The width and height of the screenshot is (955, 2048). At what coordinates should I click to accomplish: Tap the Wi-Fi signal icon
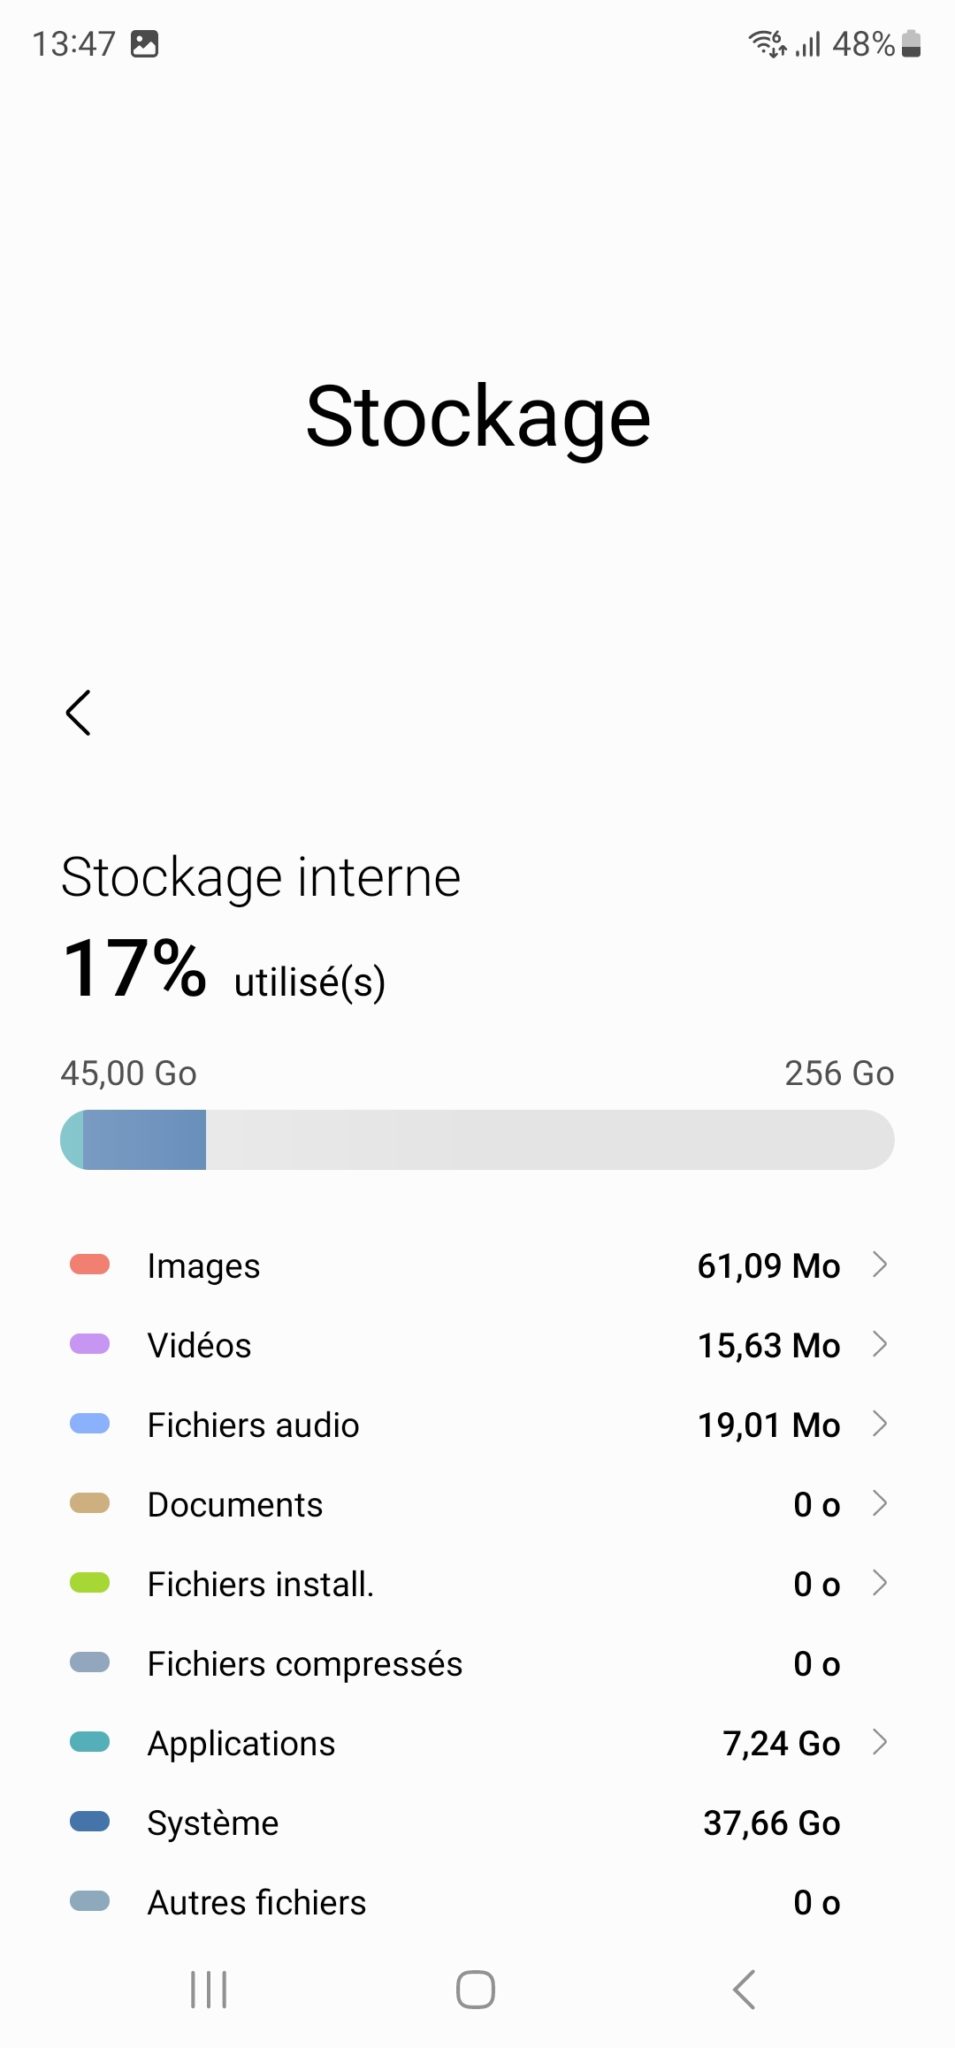pos(767,44)
